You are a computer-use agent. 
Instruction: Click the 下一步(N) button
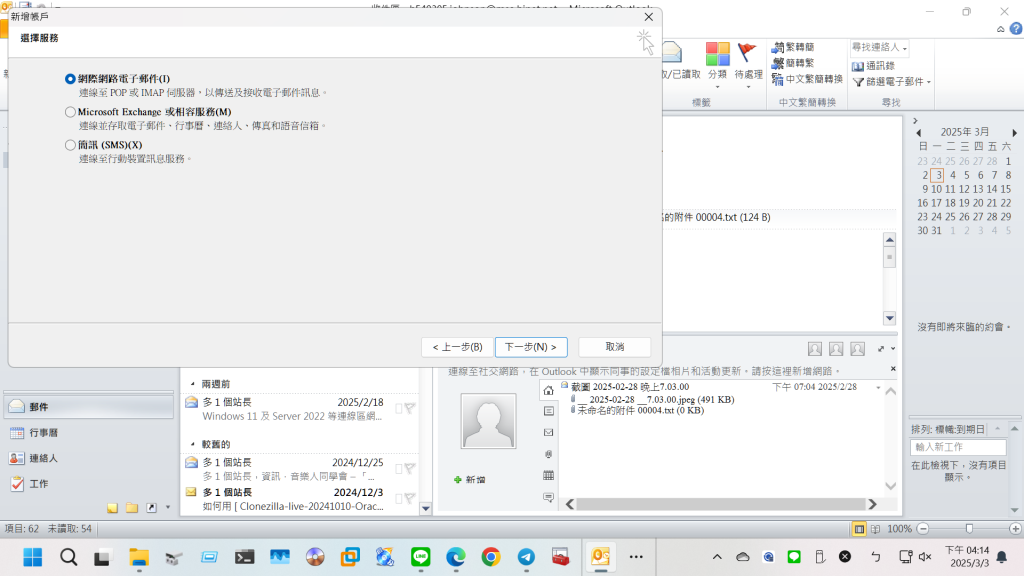click(531, 347)
